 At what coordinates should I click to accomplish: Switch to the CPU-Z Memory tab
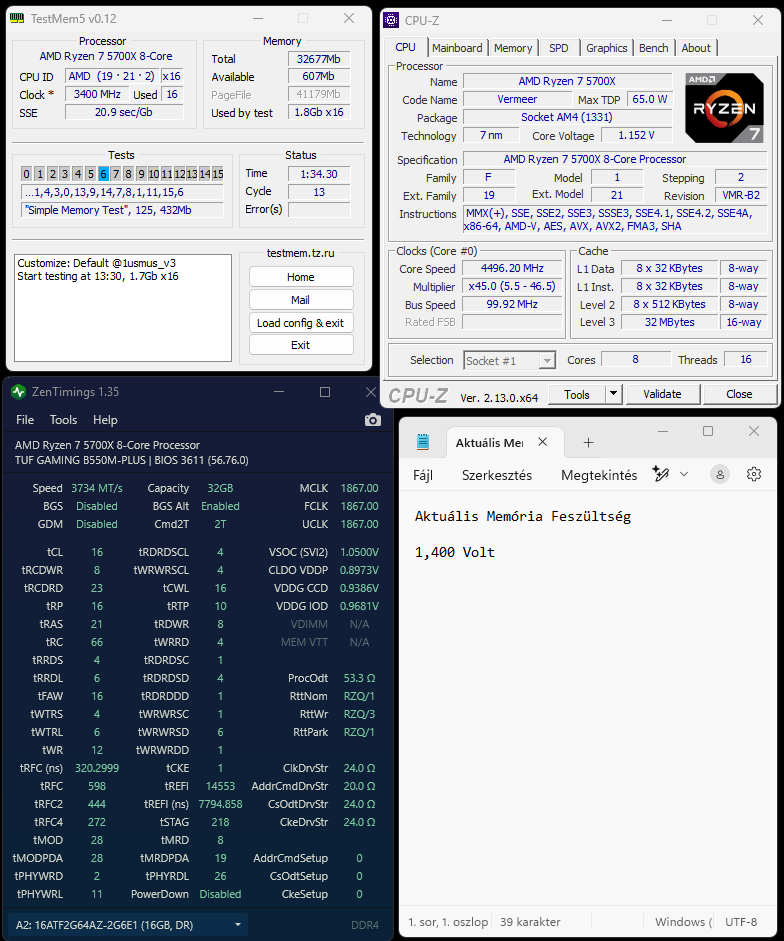point(513,48)
